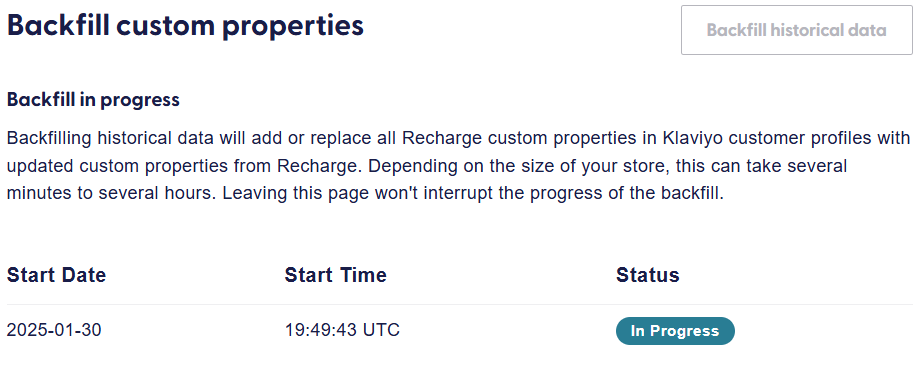Viewport: 918px width, 365px height.
Task: Select the 19:49:43 UTC start time cell
Action: coord(342,330)
